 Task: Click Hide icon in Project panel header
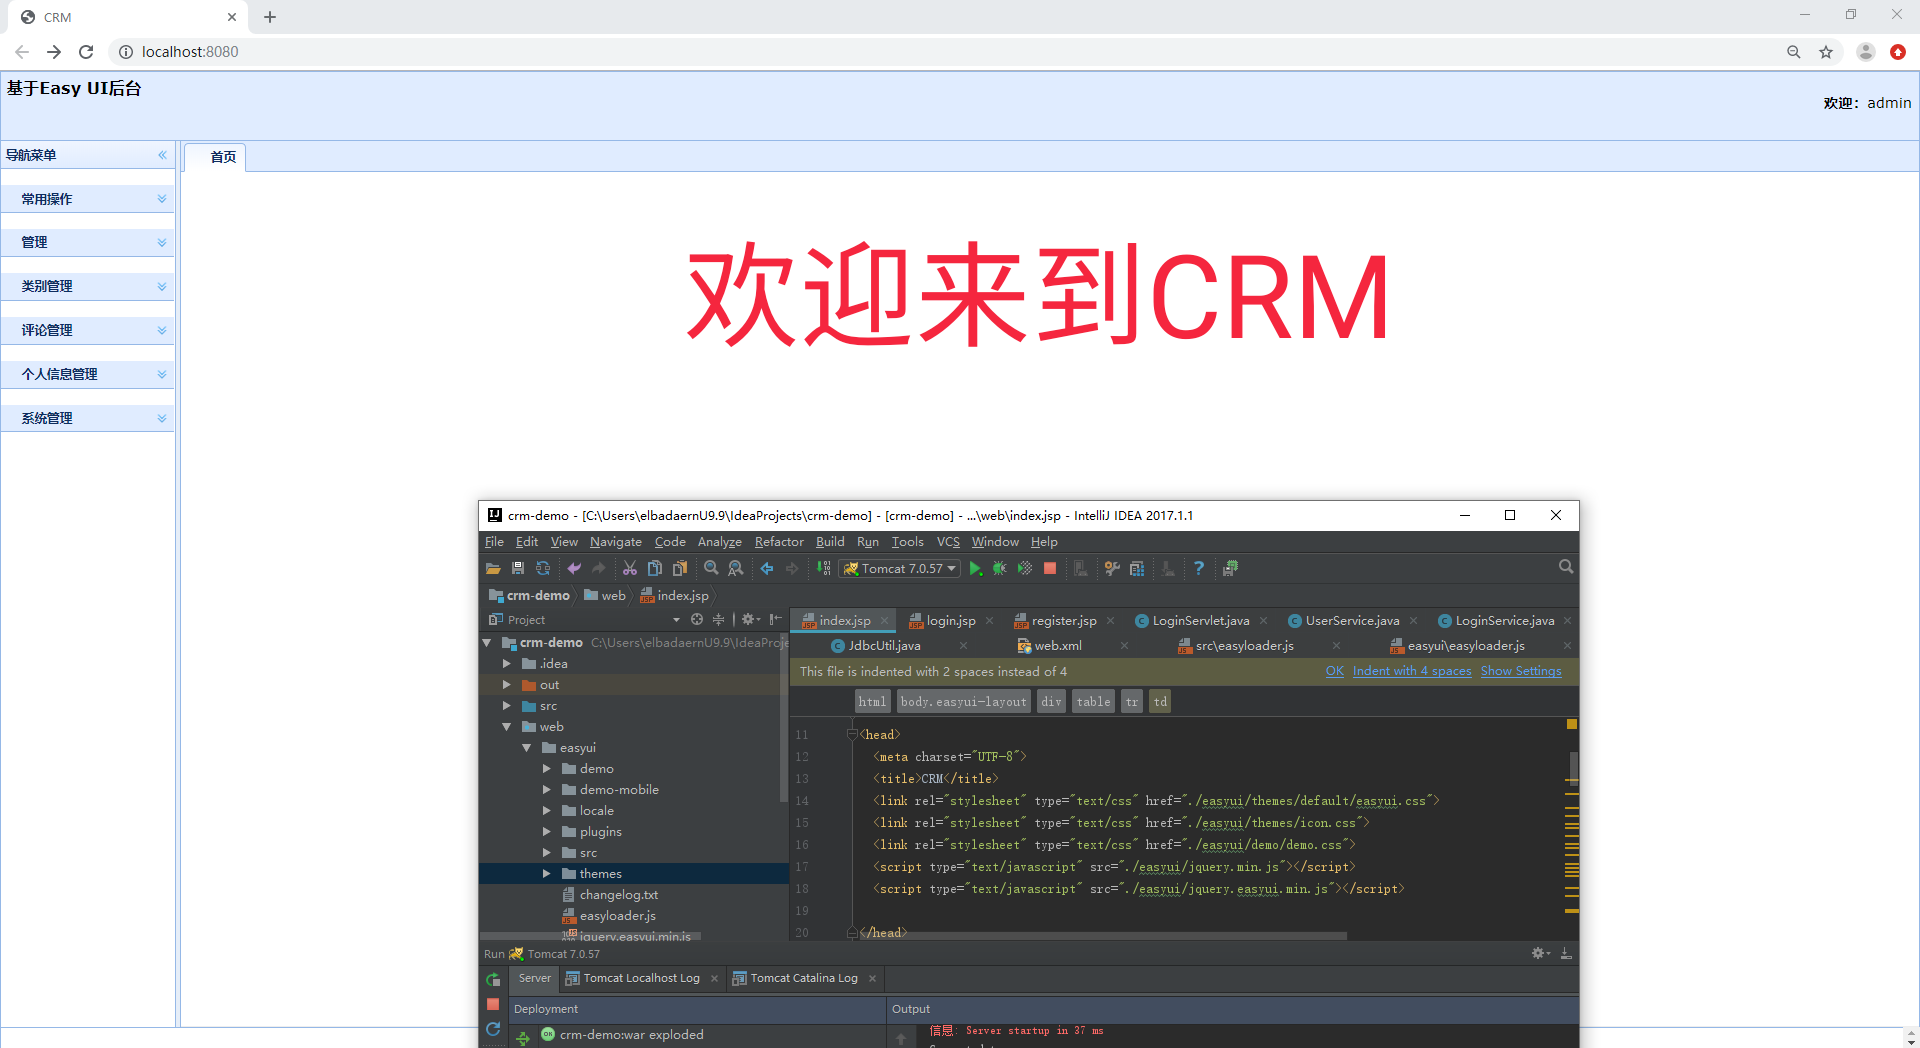775,619
